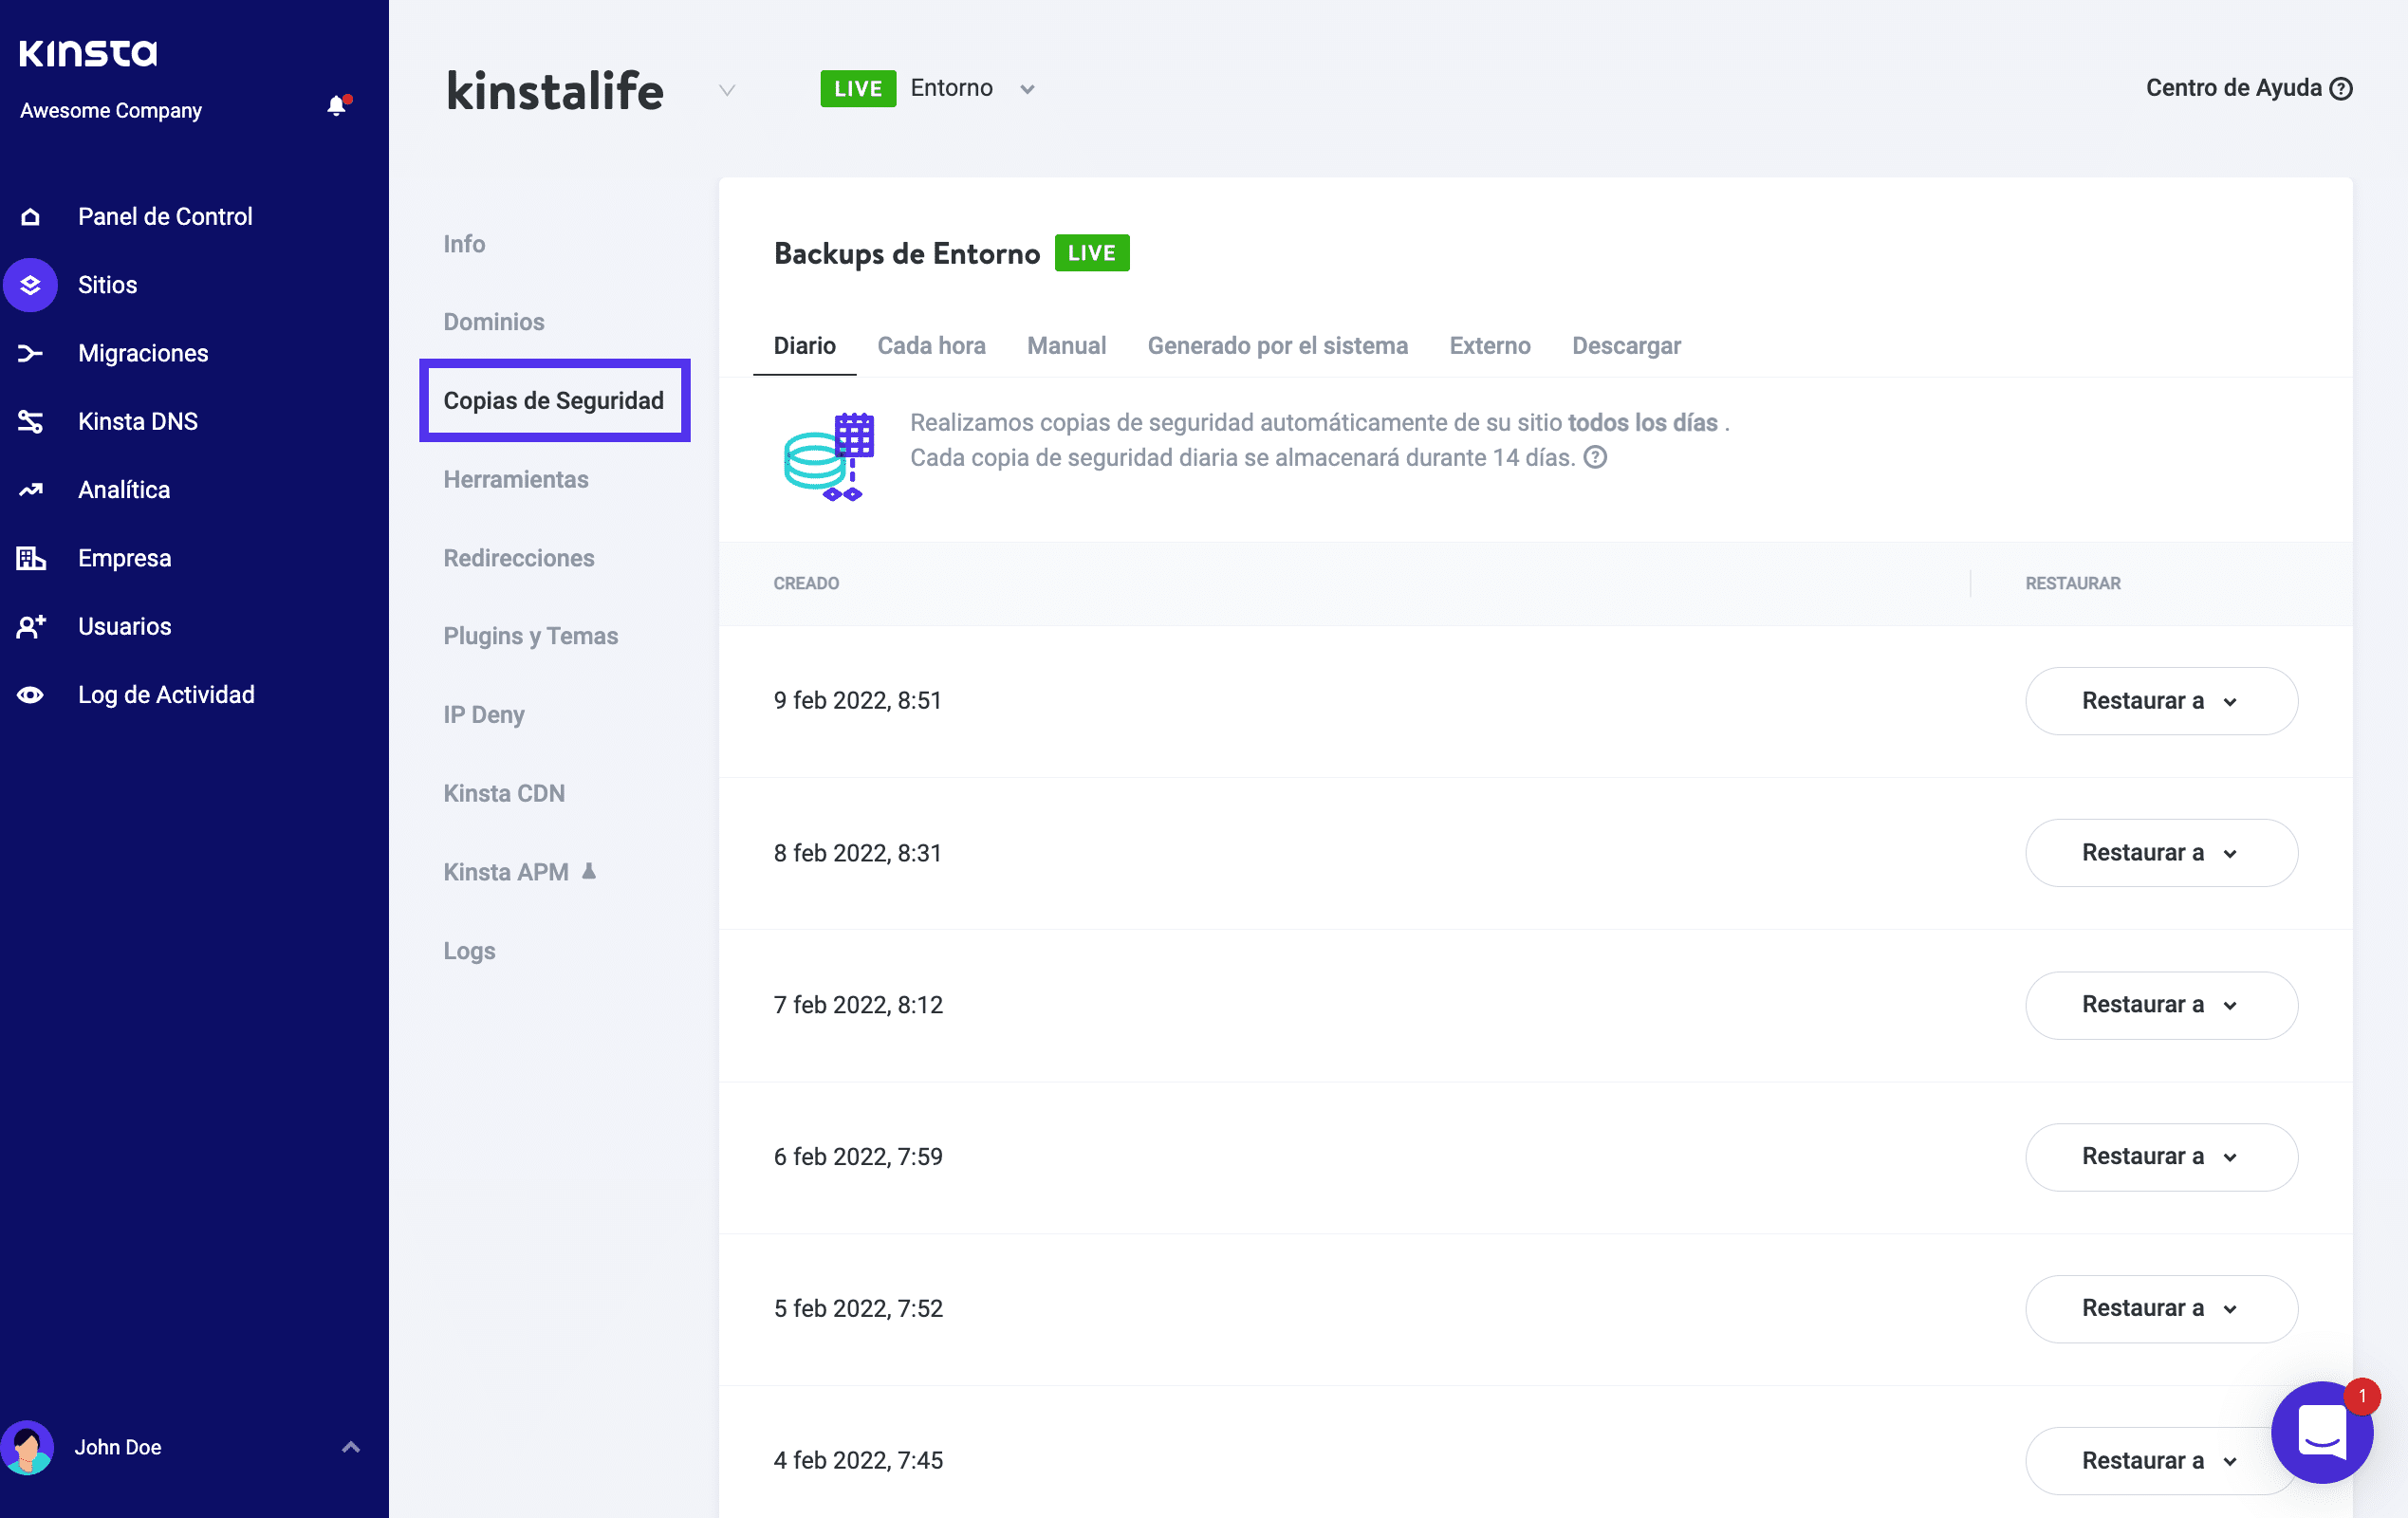Click the notification bell icon

[337, 106]
